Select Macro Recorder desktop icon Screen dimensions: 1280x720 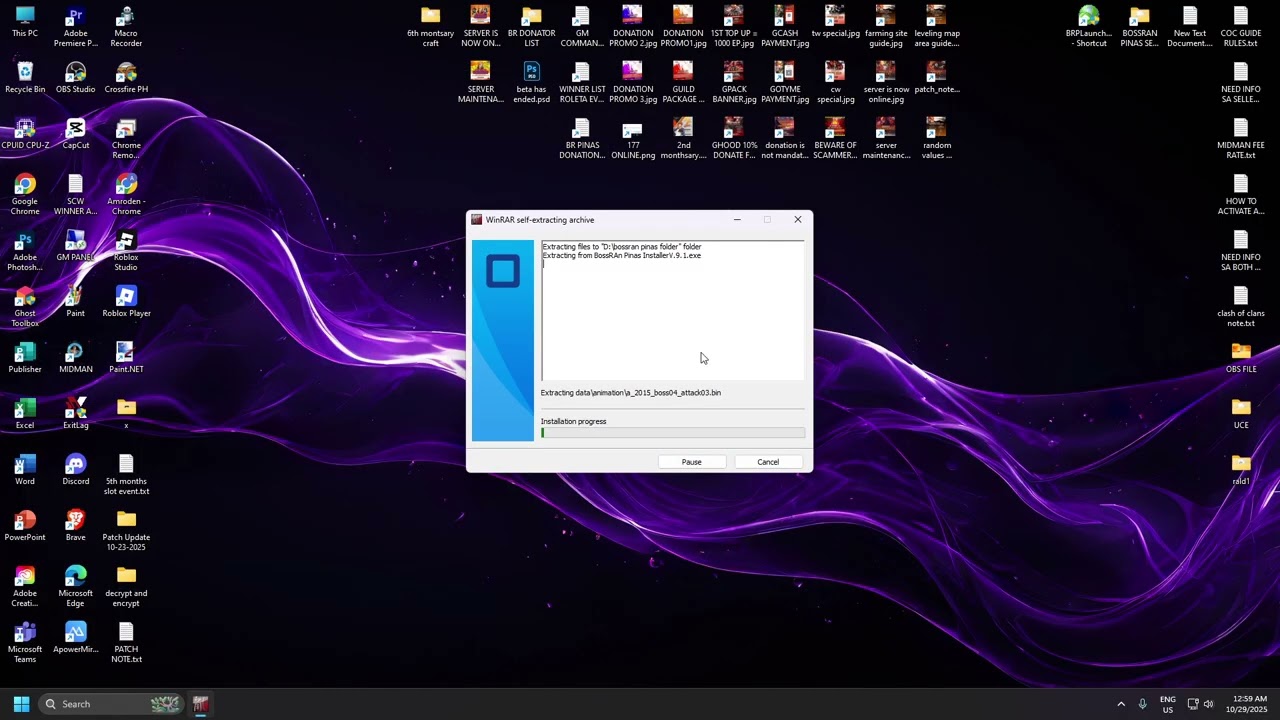tap(126, 27)
